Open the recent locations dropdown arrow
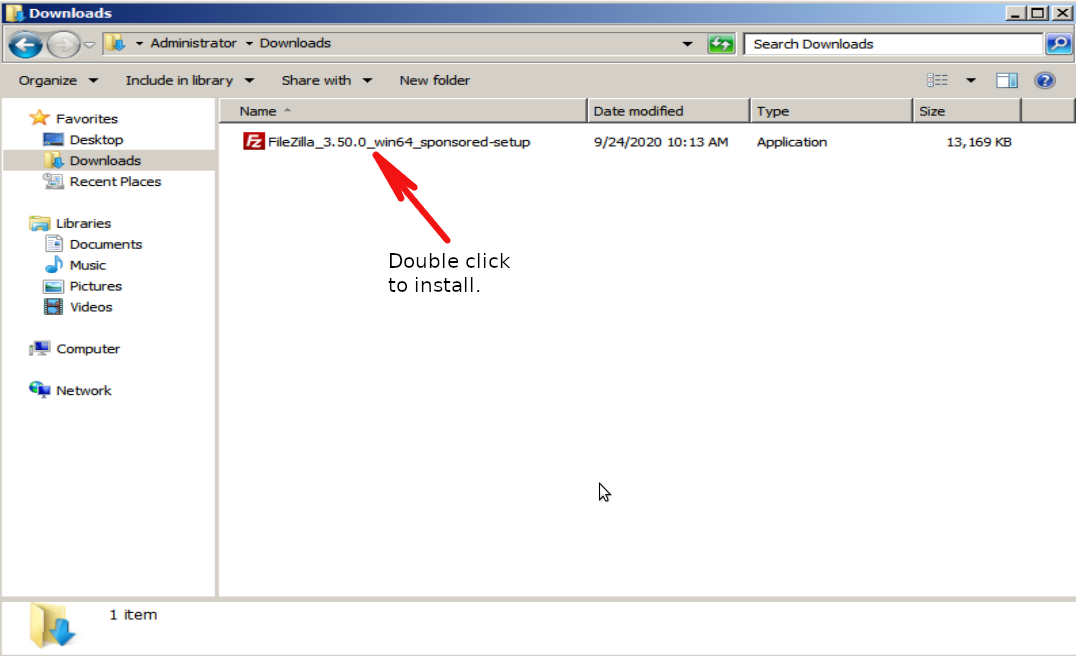This screenshot has height=656, width=1076. pyautogui.click(x=89, y=45)
